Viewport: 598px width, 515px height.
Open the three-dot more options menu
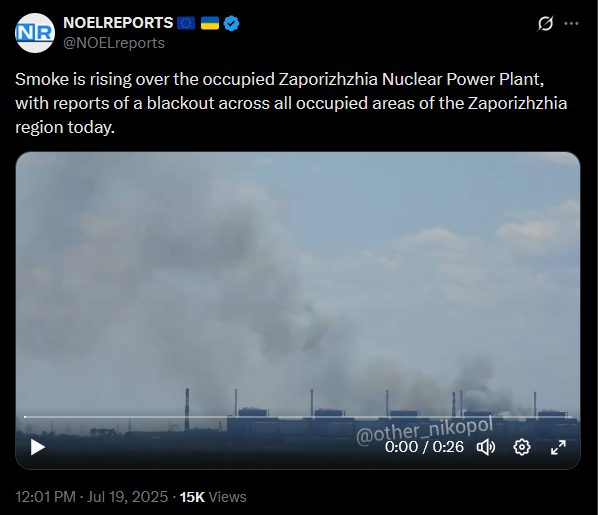pos(571,24)
